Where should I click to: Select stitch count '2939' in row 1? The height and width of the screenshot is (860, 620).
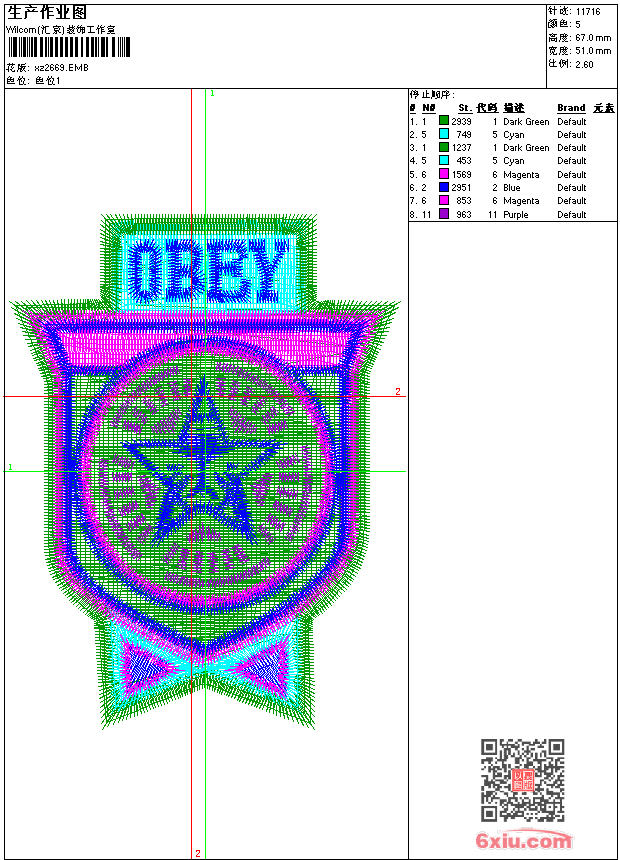461,121
